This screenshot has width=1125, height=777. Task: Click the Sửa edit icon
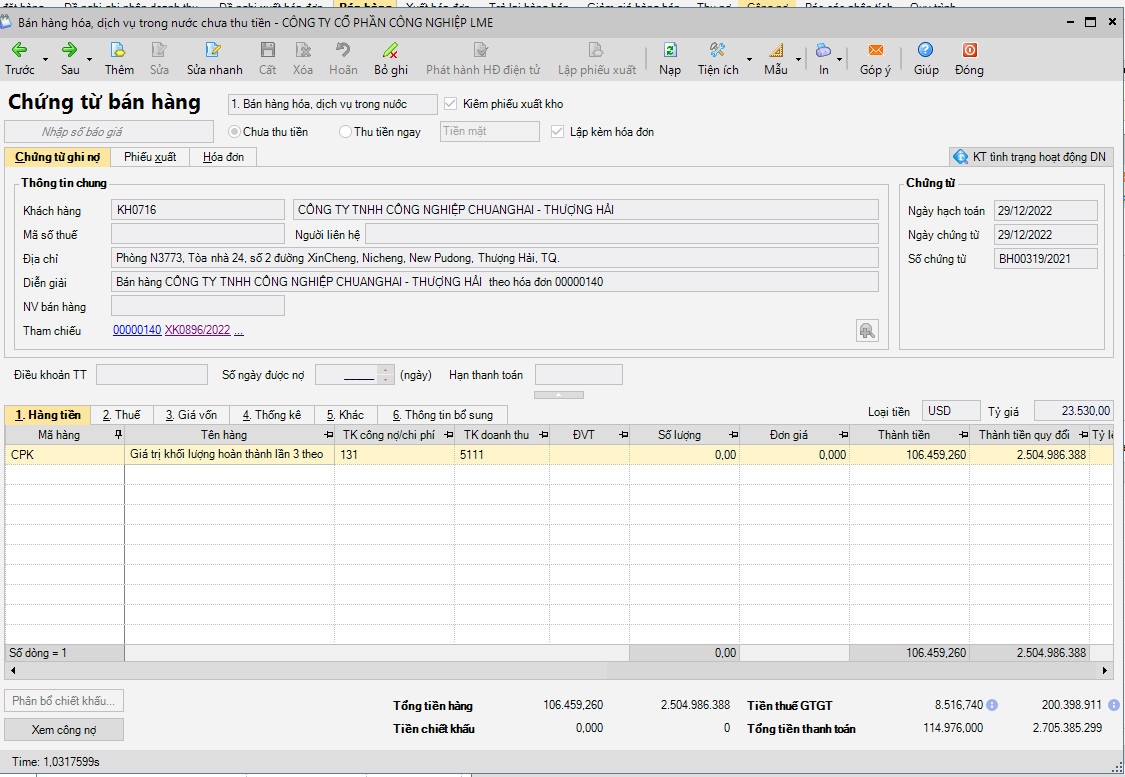click(159, 50)
